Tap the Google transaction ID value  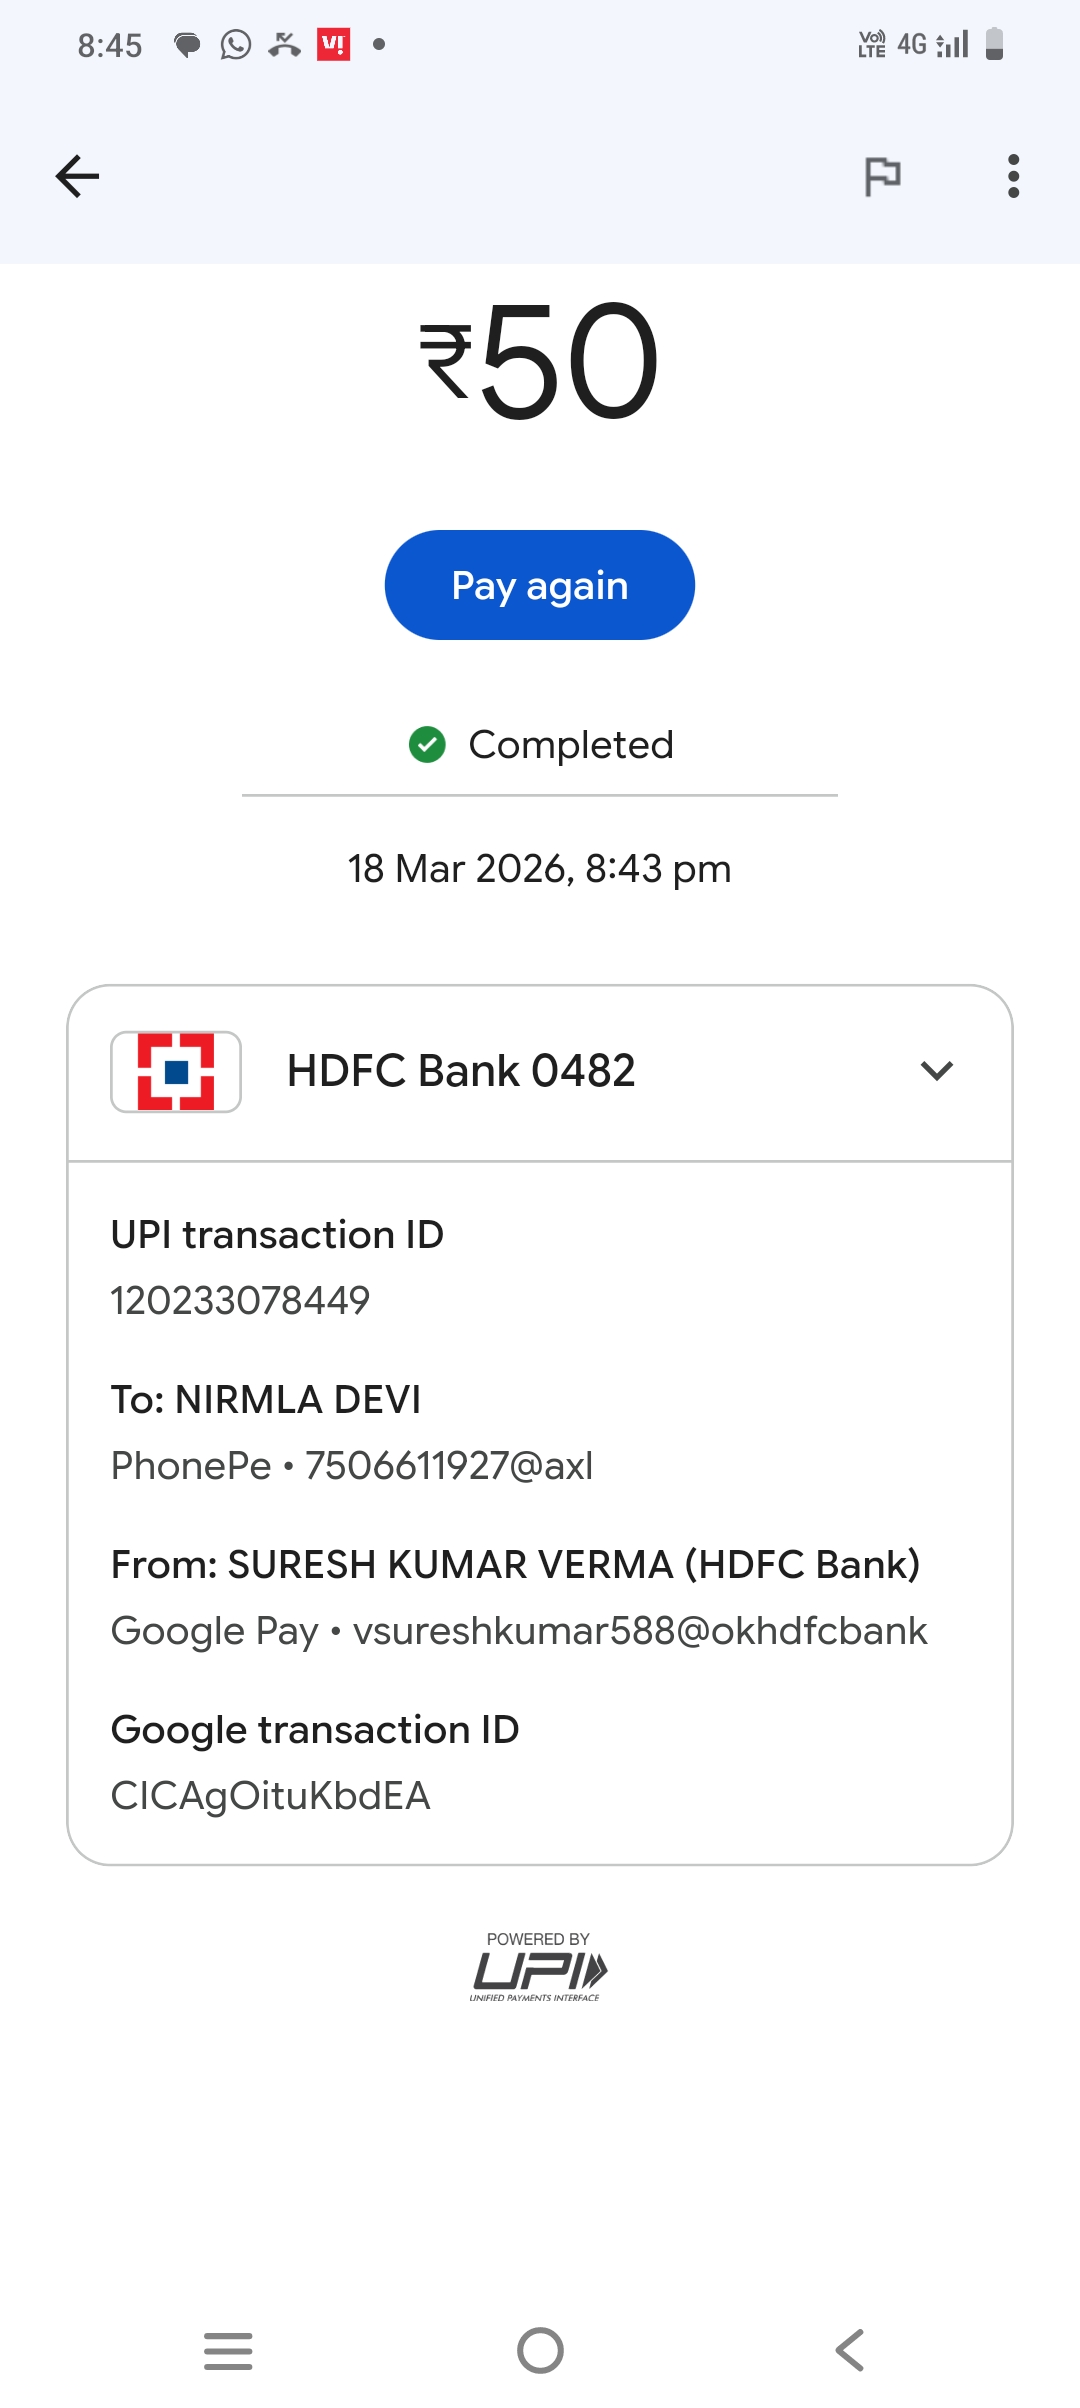click(x=270, y=1796)
